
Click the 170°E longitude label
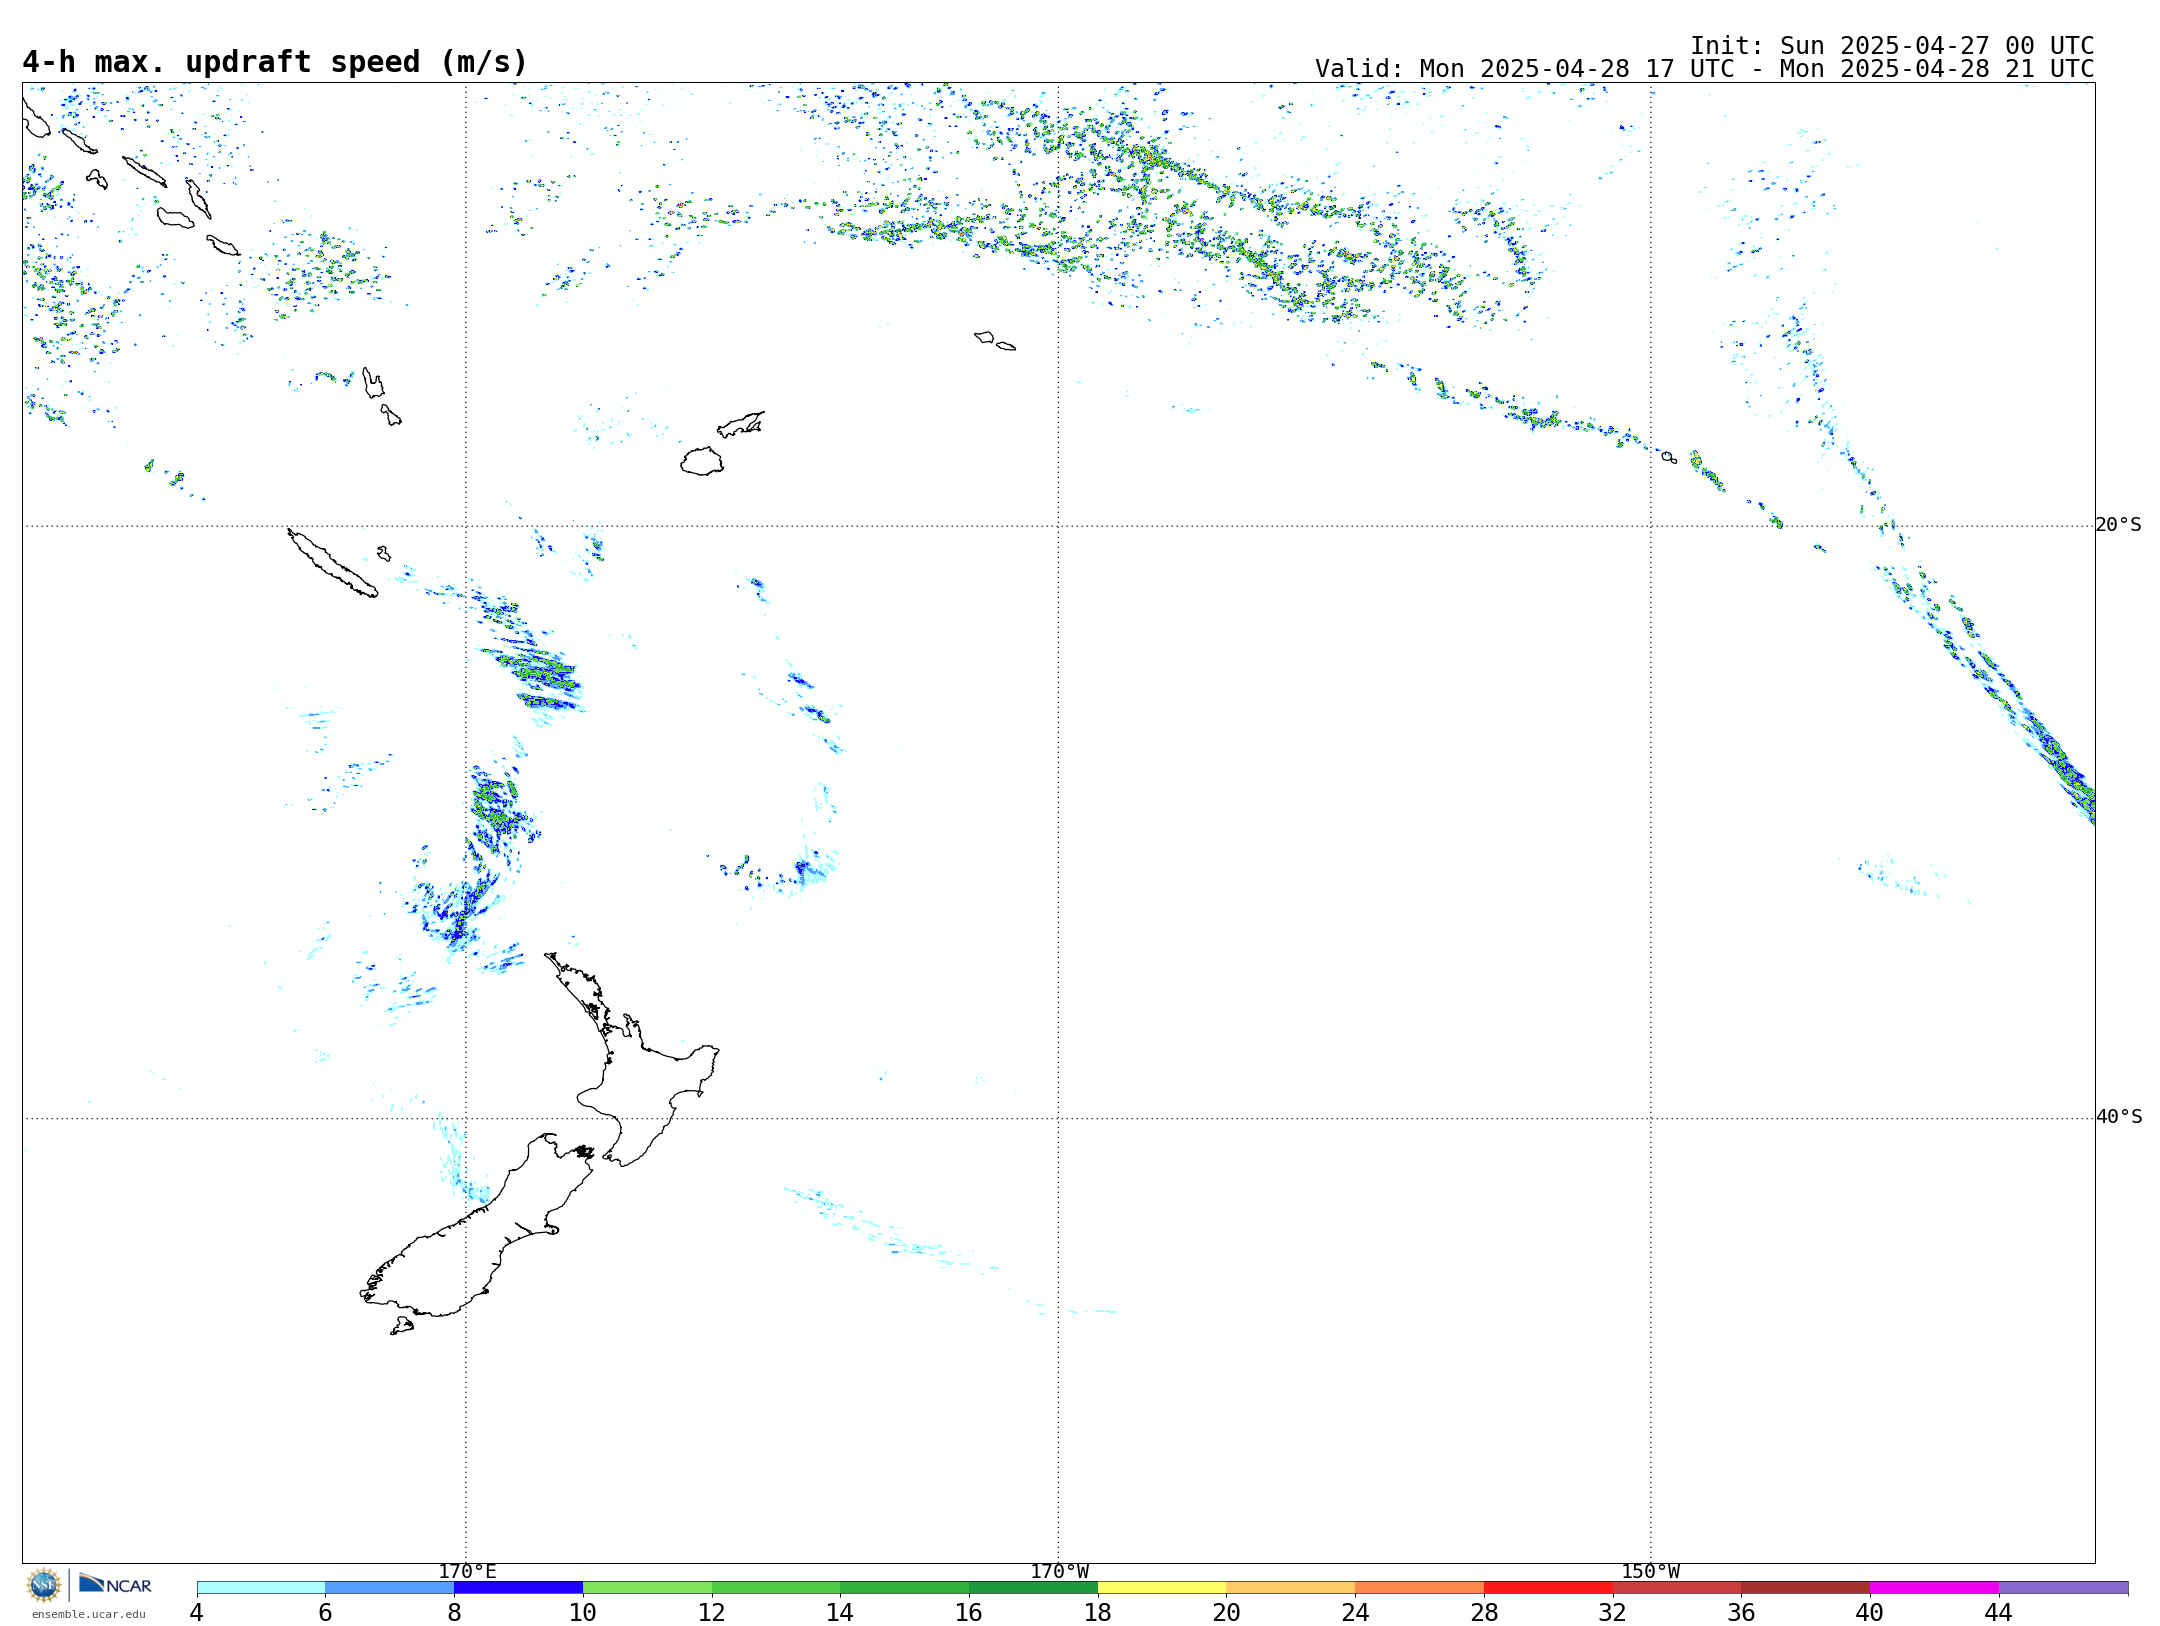467,1572
